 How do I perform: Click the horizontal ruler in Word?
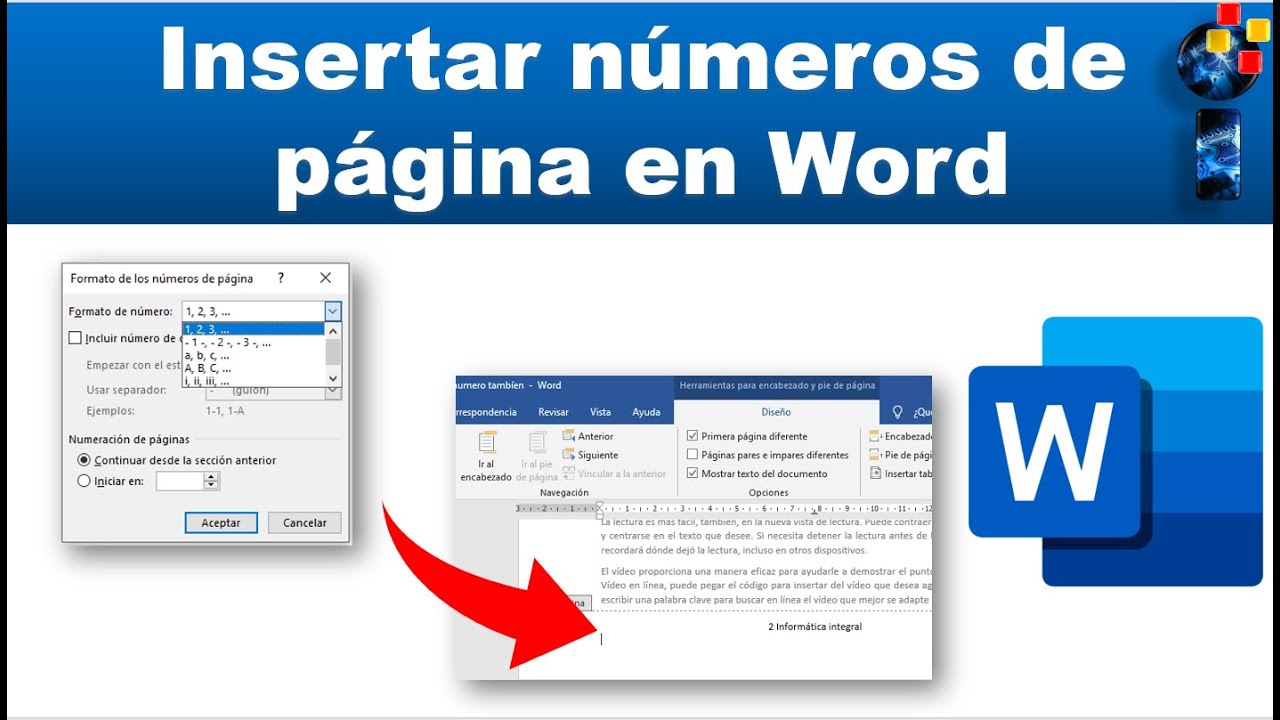(725, 508)
